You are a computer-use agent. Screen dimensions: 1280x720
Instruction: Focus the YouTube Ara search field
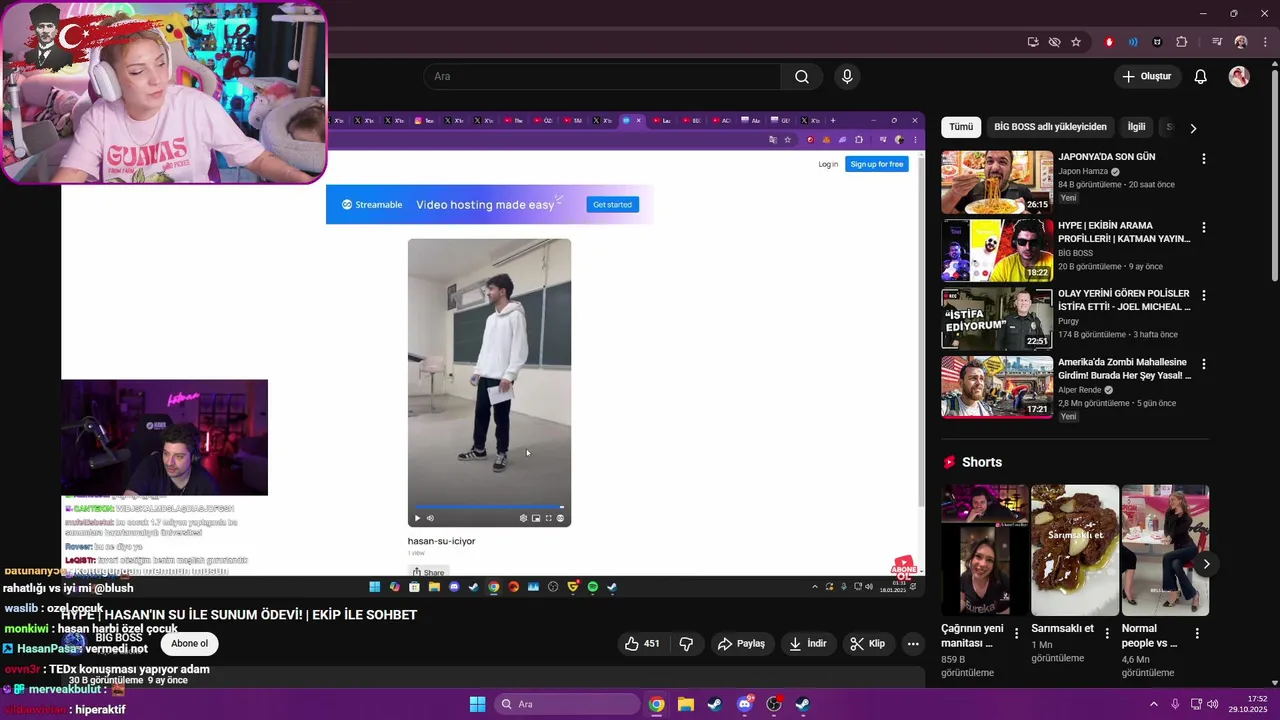coord(604,77)
